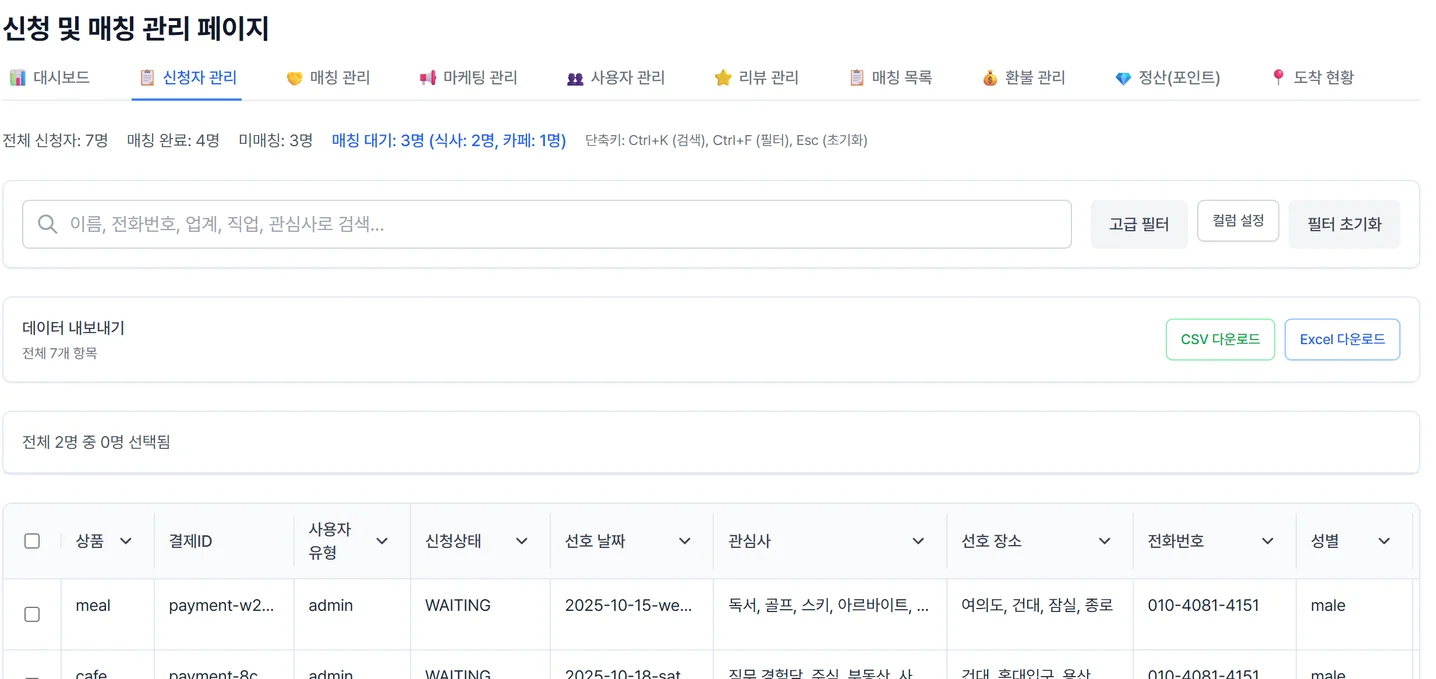Open the 신청상태 column dropdown
The height and width of the screenshot is (679, 1436).
522,540
